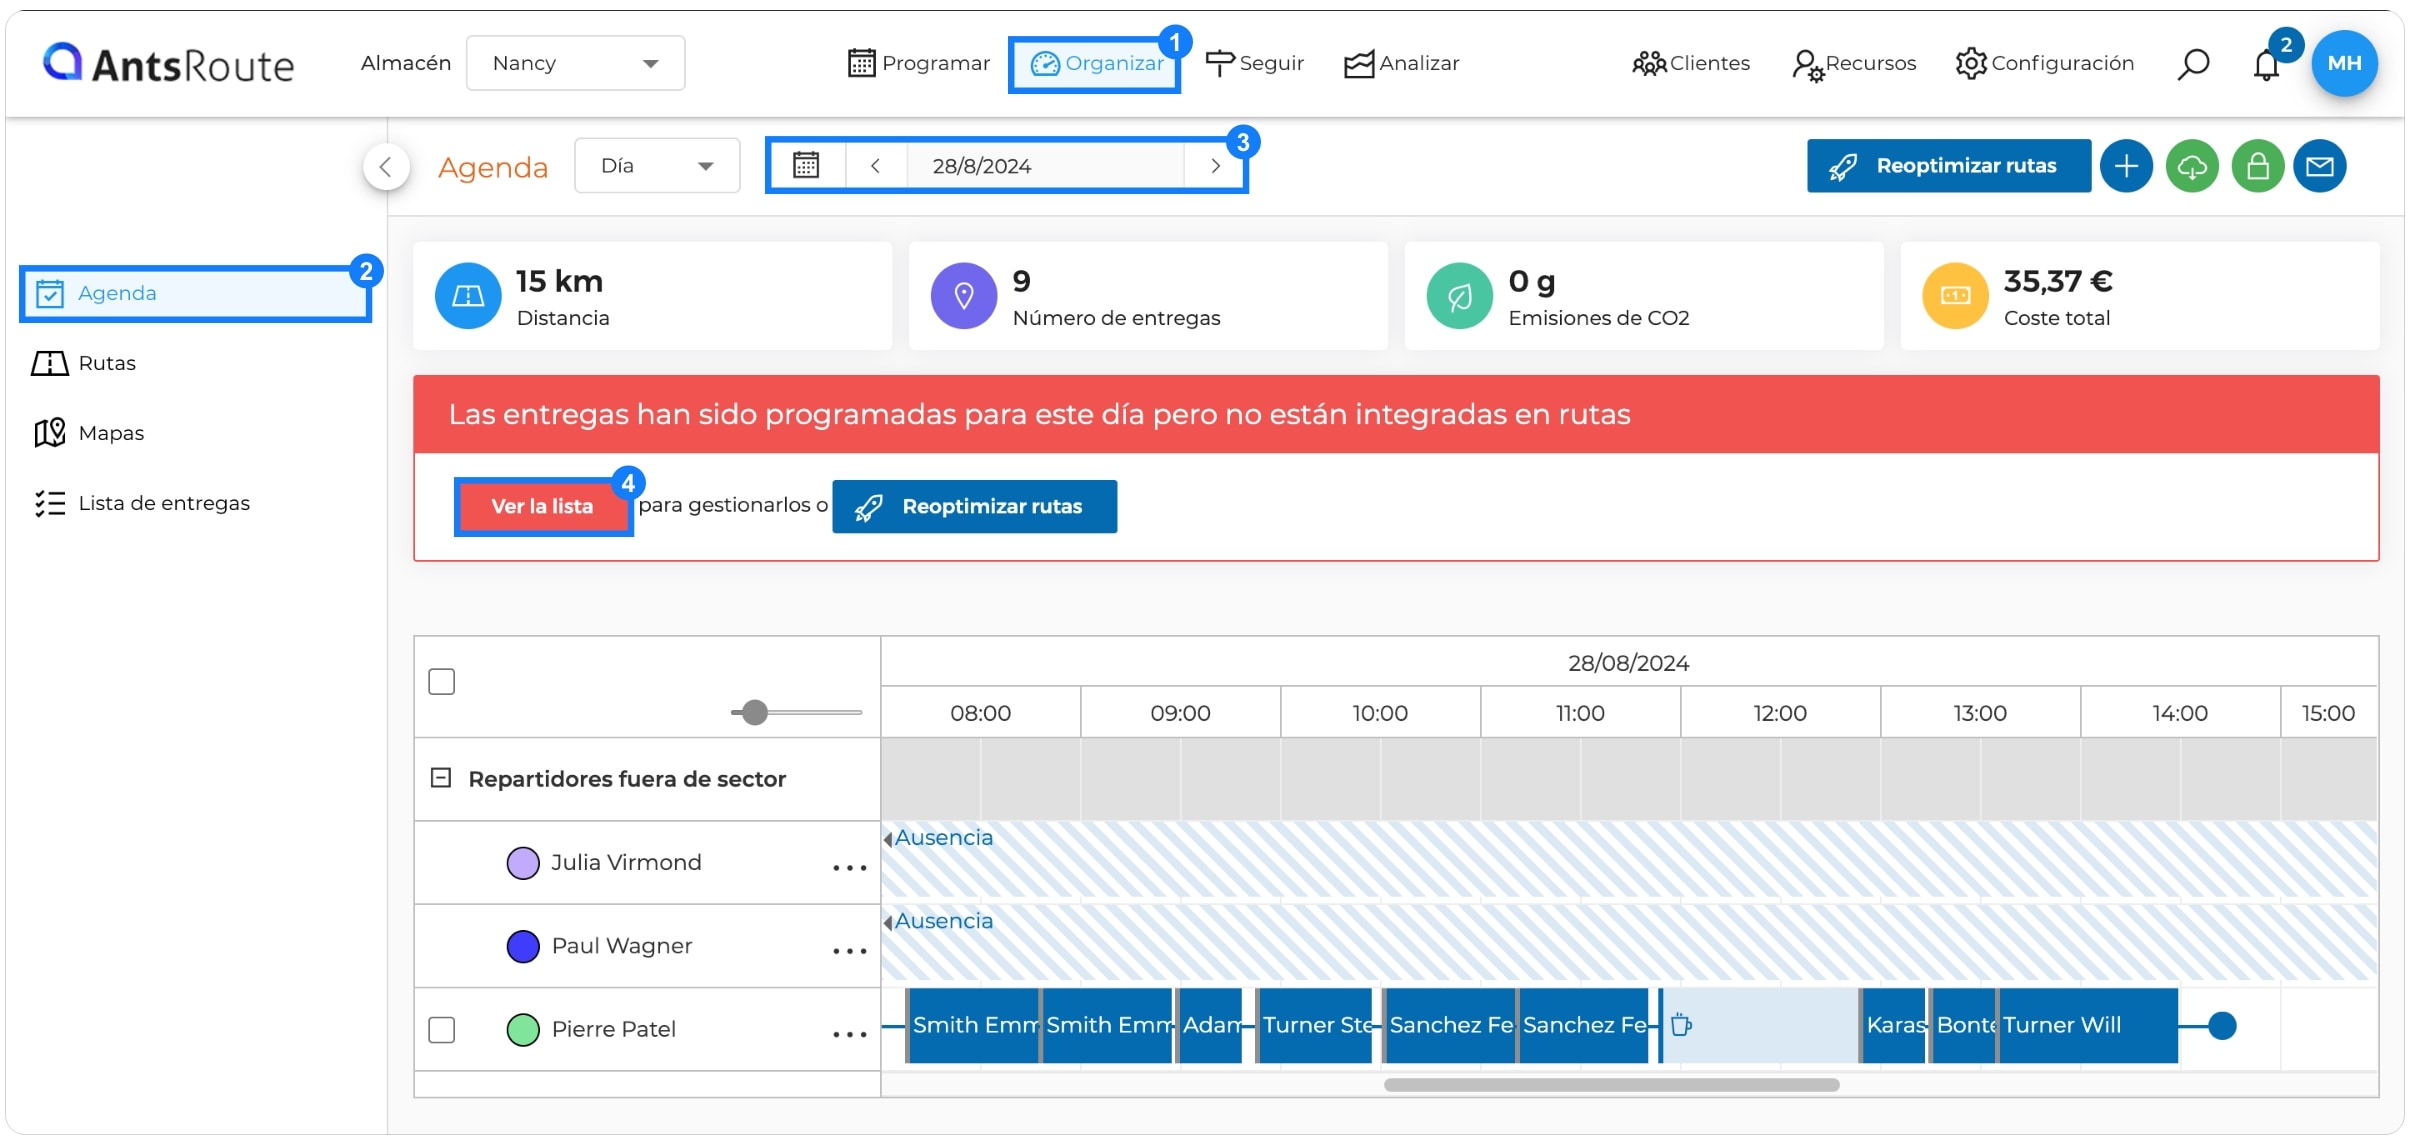Click Paul Wagner's blue color circle
Screen dimensions: 2410x1145
coord(523,946)
